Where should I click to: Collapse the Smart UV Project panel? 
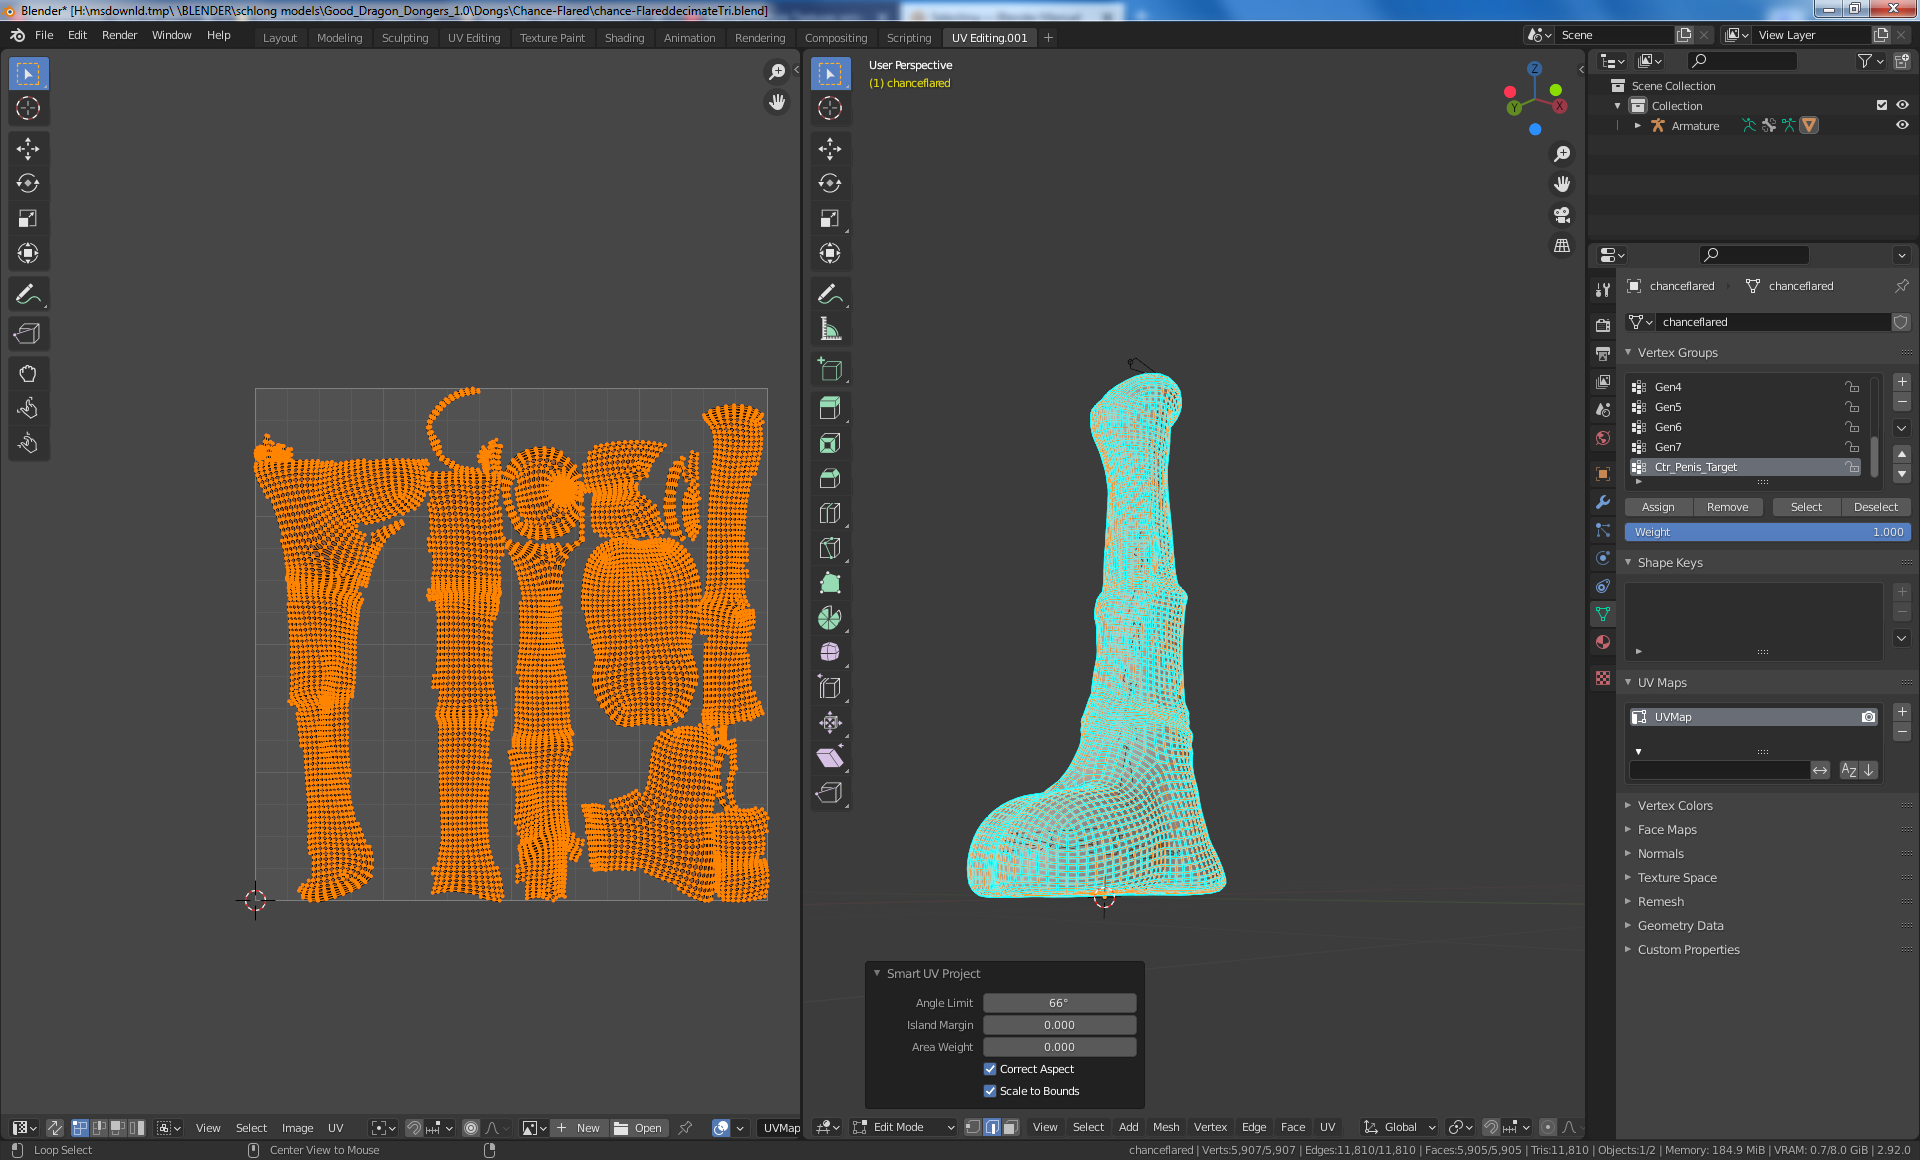877,973
